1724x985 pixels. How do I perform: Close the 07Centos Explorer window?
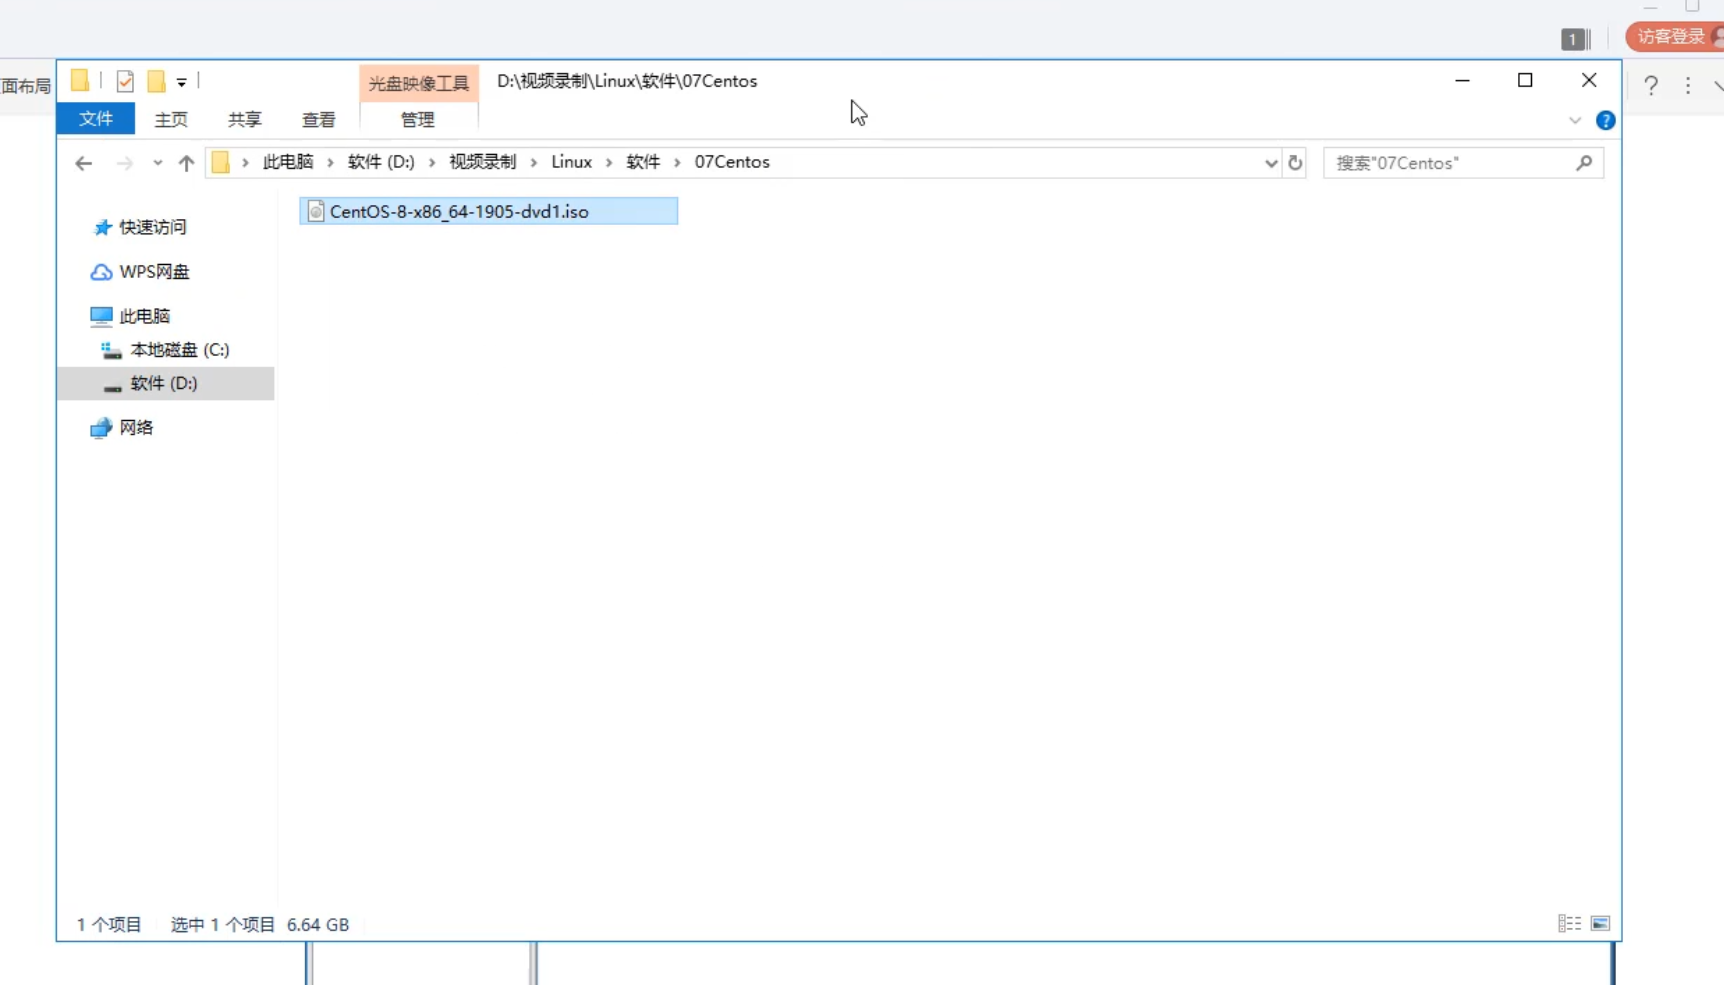[1589, 80]
